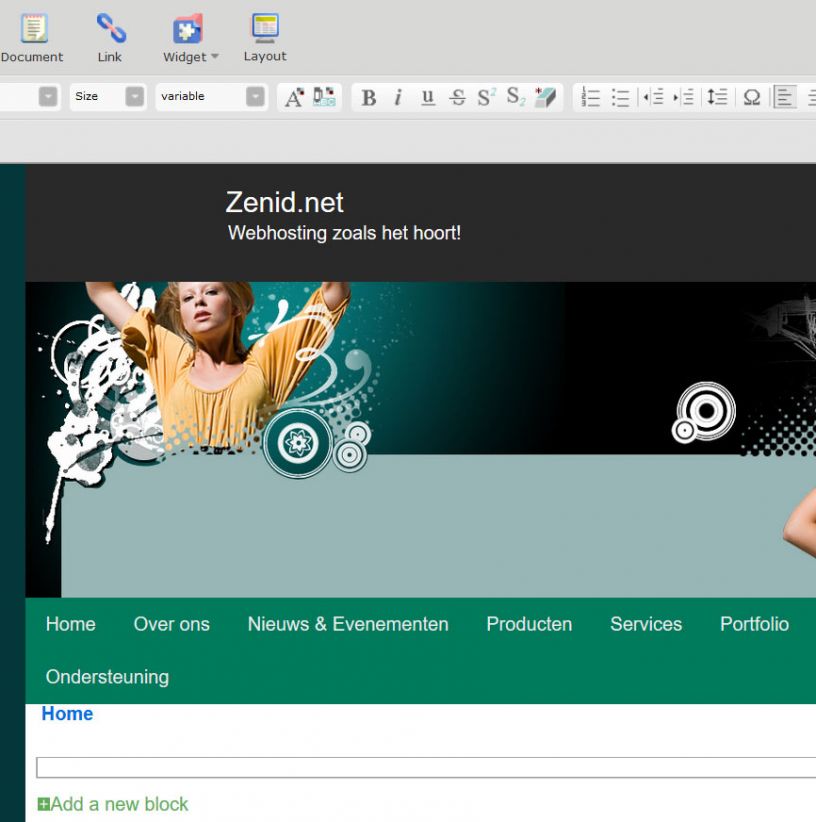Click the Zenid.net site title
The height and width of the screenshot is (822, 816).
point(285,202)
